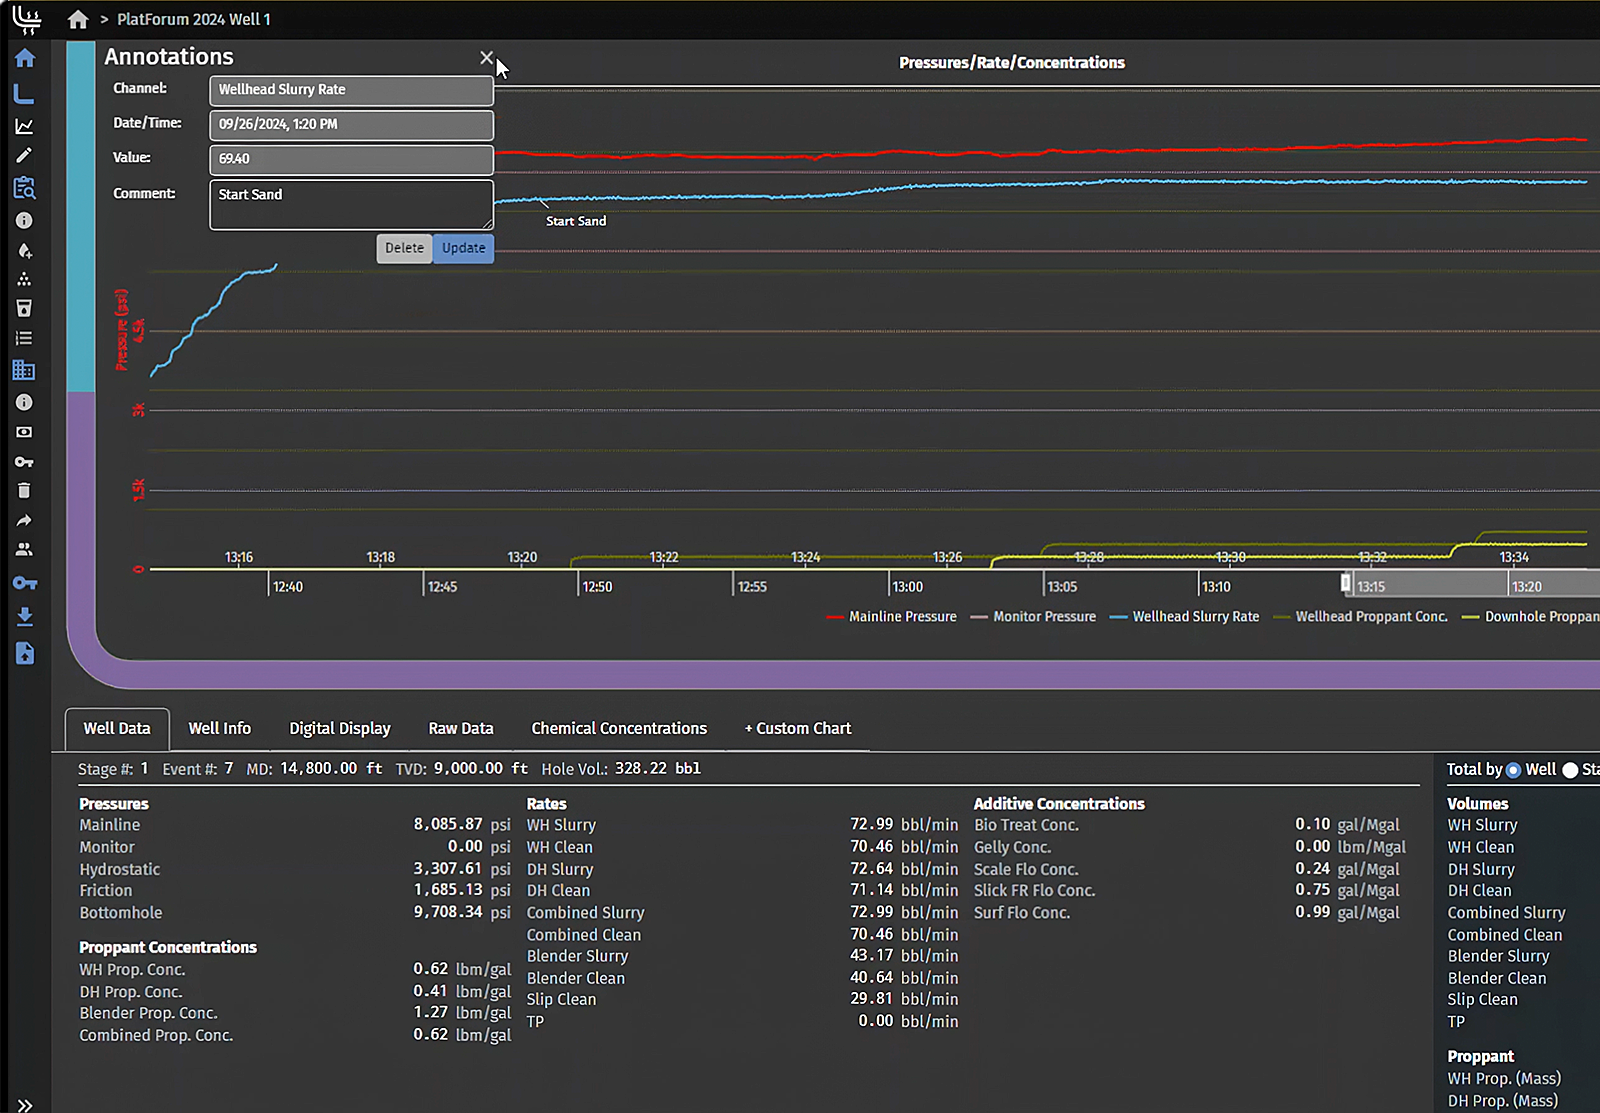Open the fluid additive icon in sidebar
Screen dimensions: 1600x1113
(x=24, y=251)
